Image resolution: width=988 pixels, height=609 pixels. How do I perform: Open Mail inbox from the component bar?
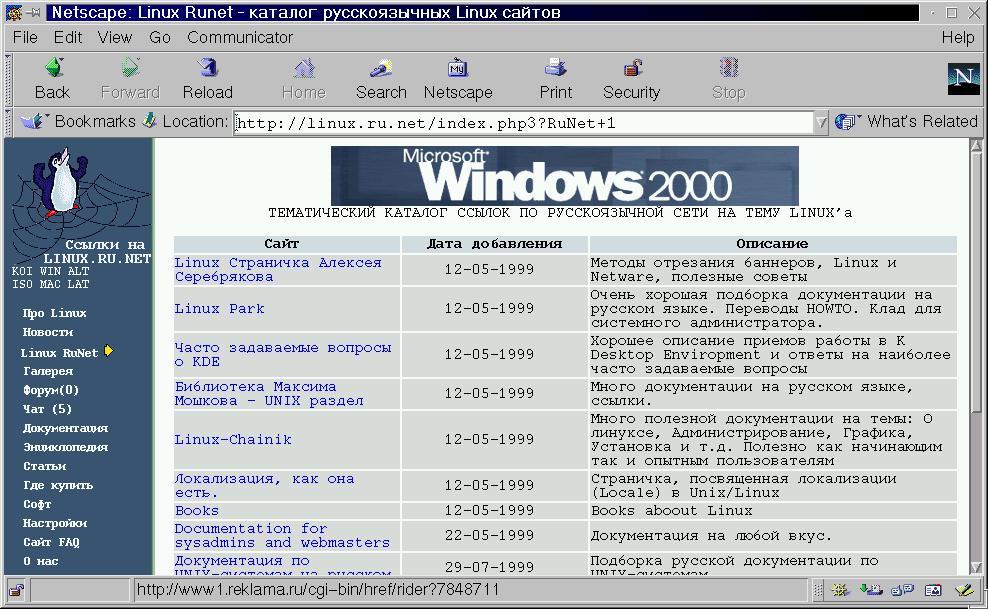coord(871,590)
